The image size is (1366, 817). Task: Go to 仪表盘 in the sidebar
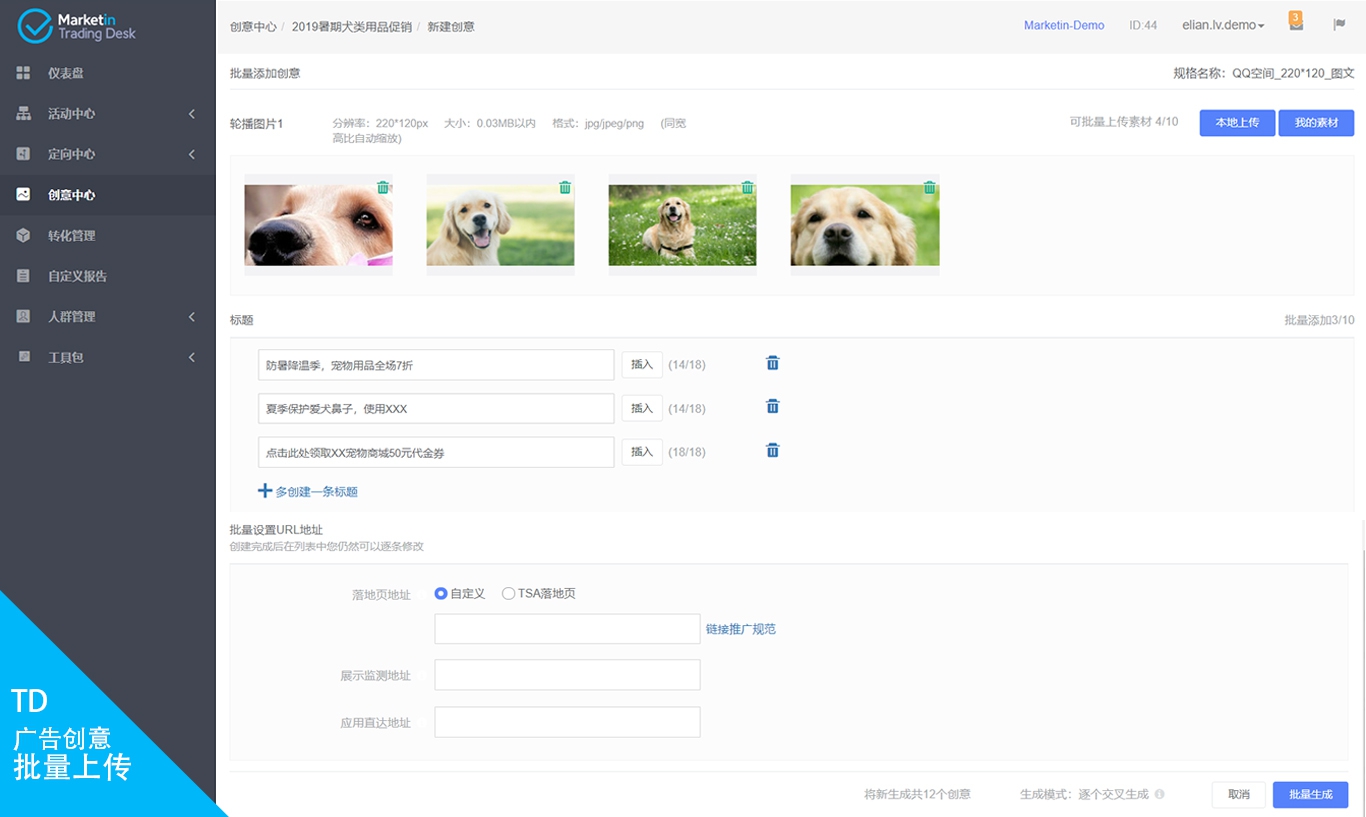66,73
